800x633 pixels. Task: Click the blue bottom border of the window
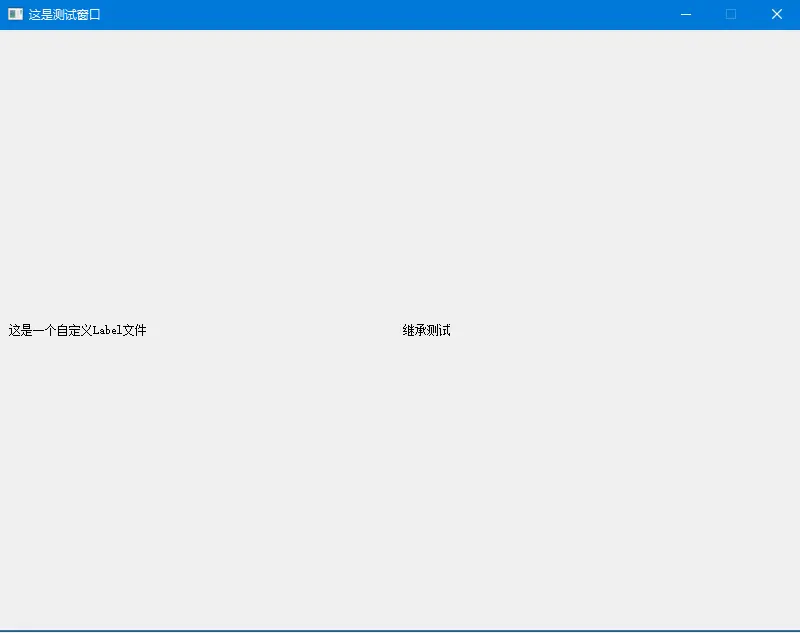(400, 630)
